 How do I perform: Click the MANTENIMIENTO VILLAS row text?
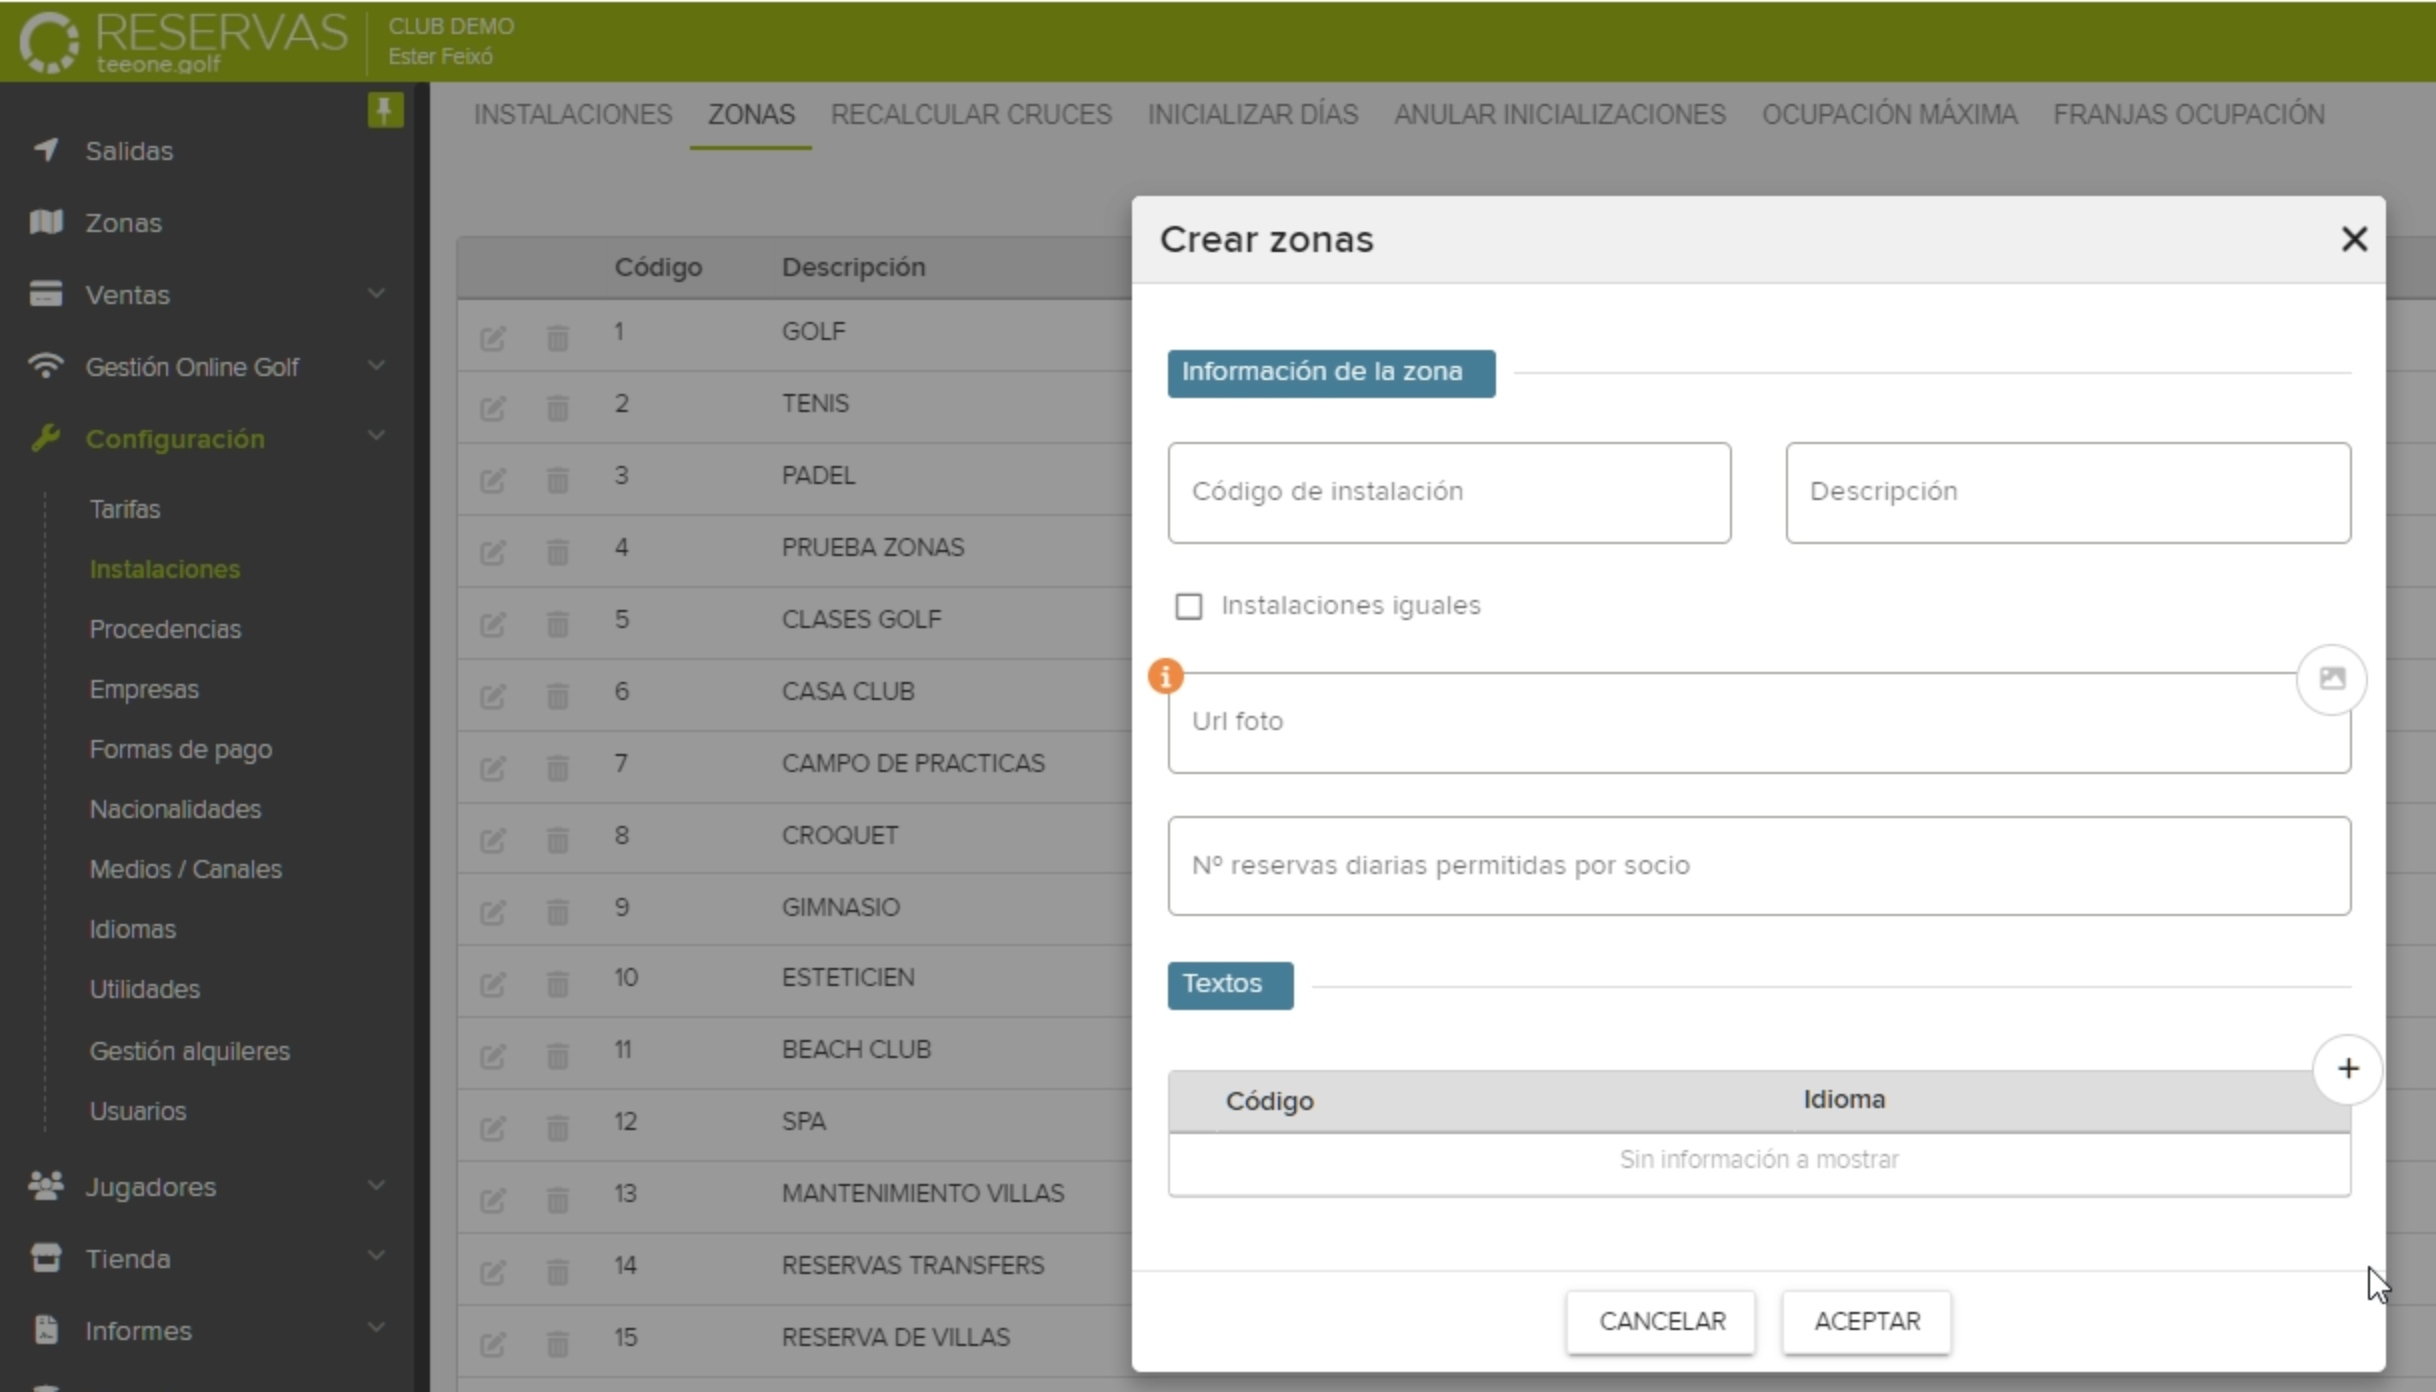(x=923, y=1193)
